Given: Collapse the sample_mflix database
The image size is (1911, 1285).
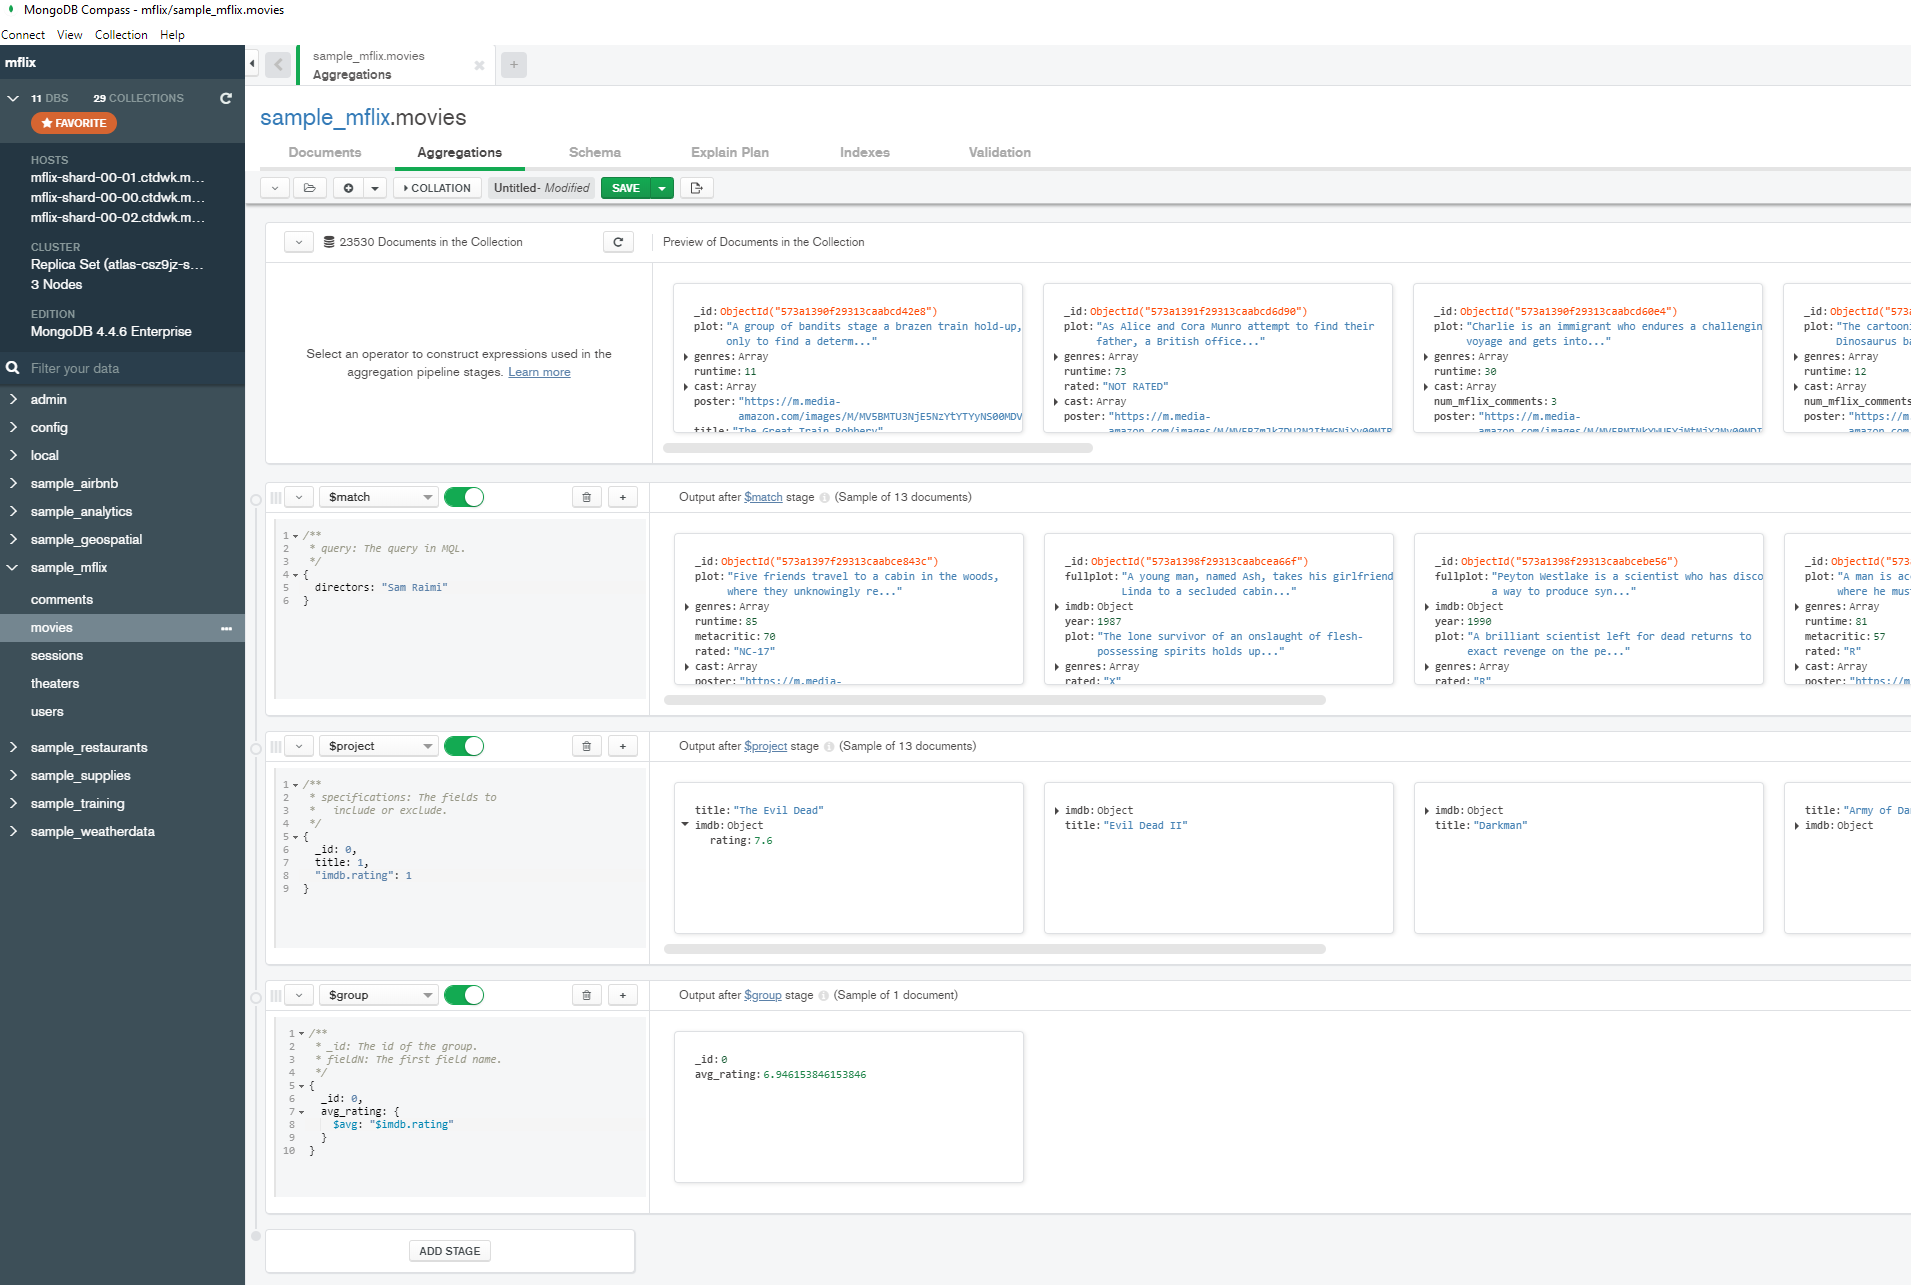Looking at the screenshot, I should pos(13,567).
